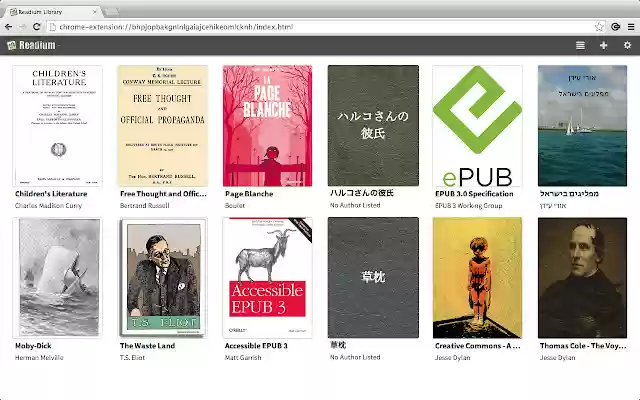This screenshot has height=400, width=640.
Task: Click "No Author Listed" under ハルコさんの彼氏
Action: [355, 205]
